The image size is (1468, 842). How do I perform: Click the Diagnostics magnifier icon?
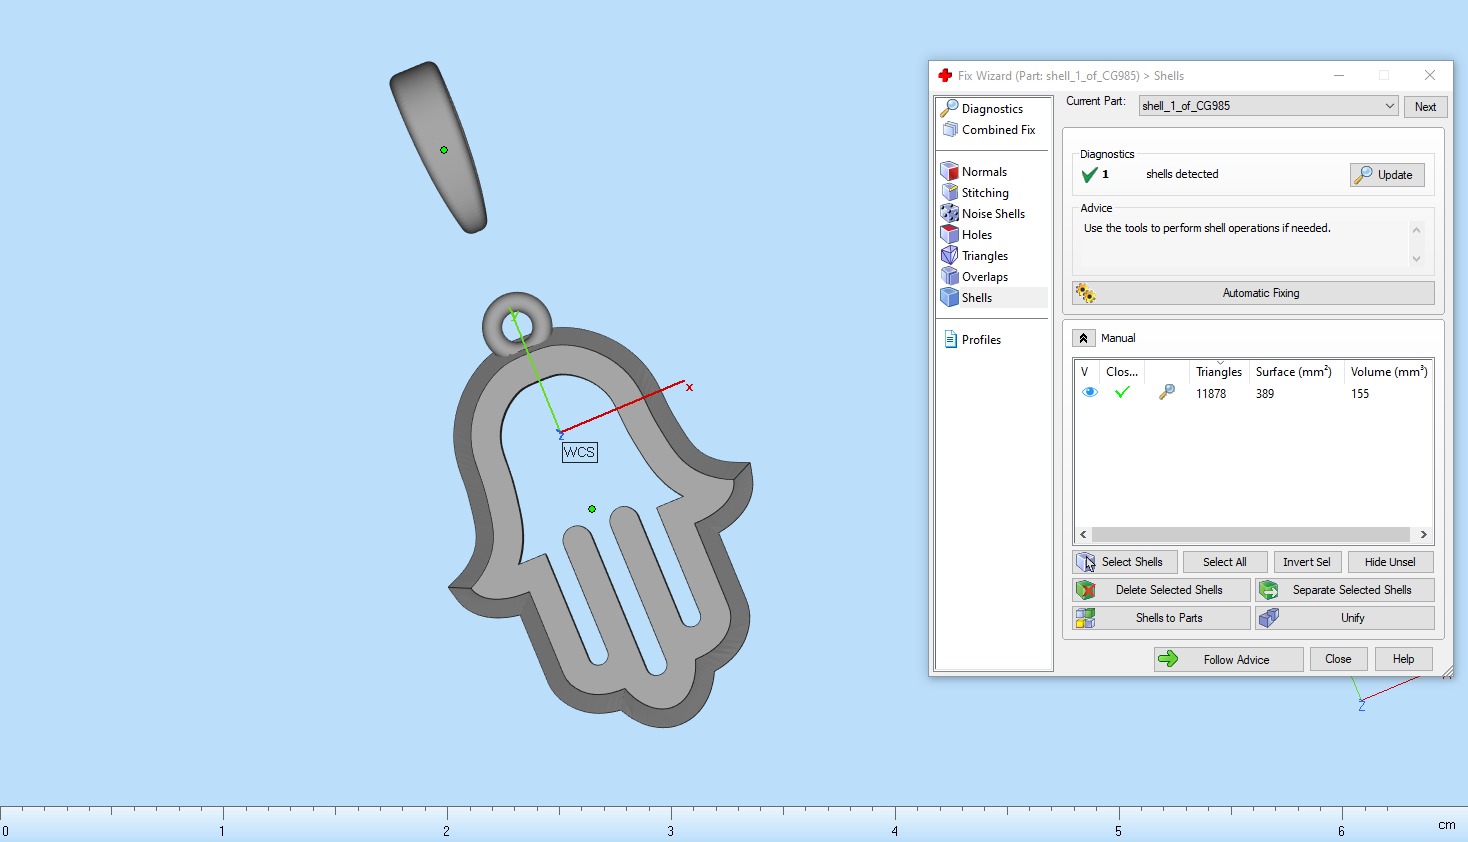click(x=950, y=108)
